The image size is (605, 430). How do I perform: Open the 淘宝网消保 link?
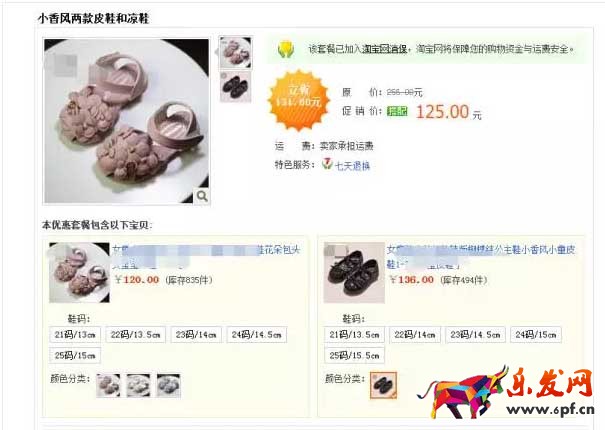(x=385, y=49)
